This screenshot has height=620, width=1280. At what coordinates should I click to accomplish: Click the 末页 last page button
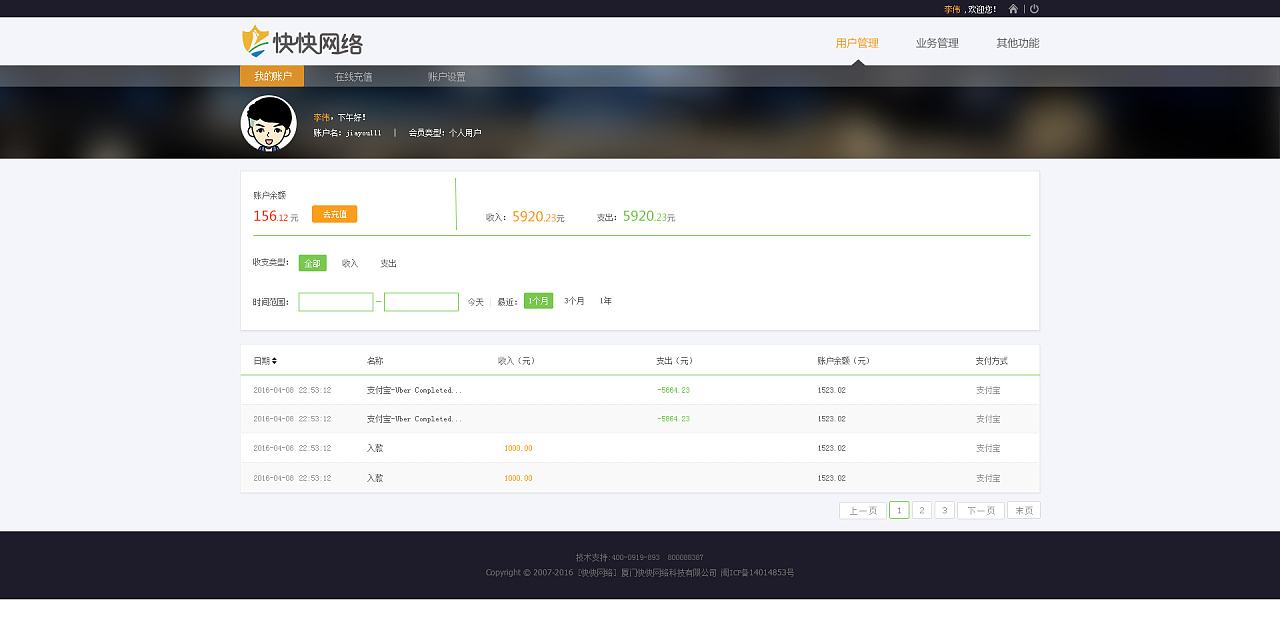click(x=1022, y=509)
